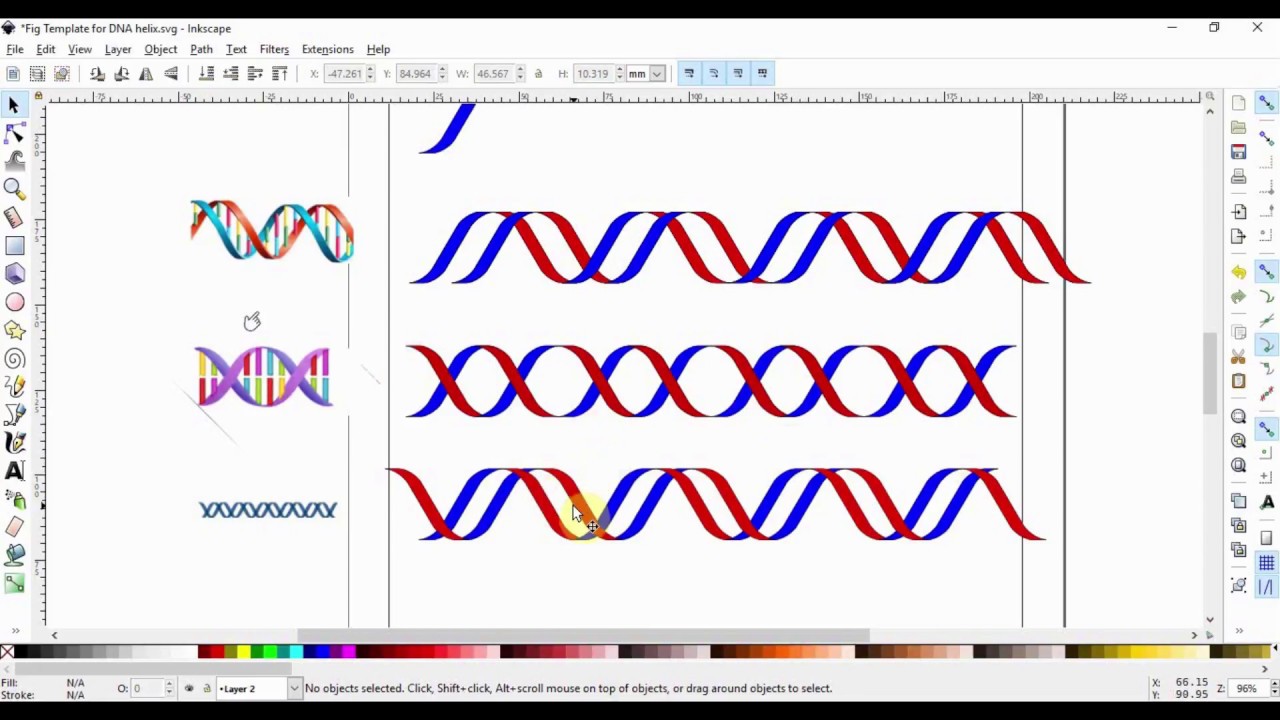
Task: Open the File menu
Action: (x=15, y=49)
